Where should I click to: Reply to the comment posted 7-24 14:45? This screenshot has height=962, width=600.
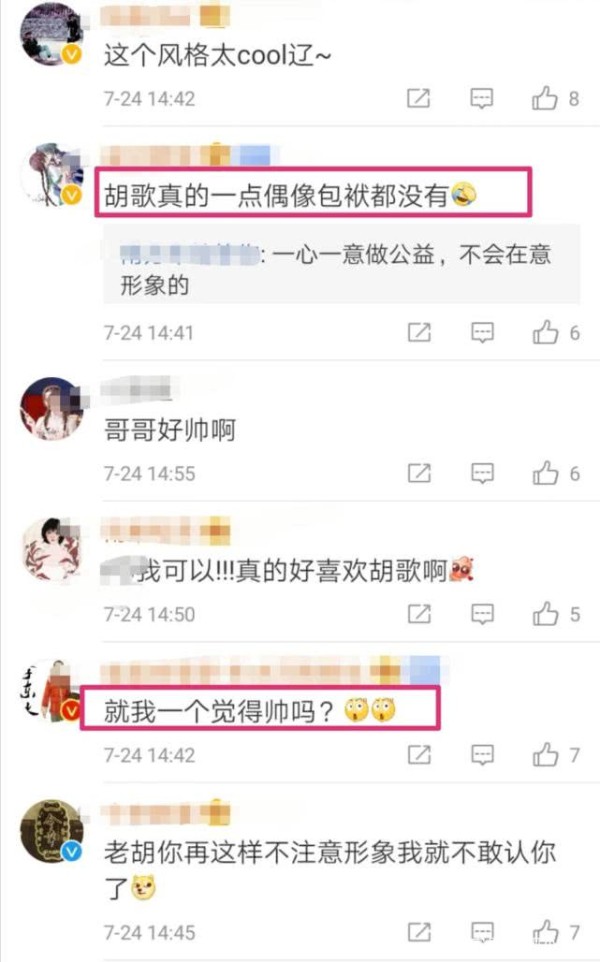click(482, 932)
